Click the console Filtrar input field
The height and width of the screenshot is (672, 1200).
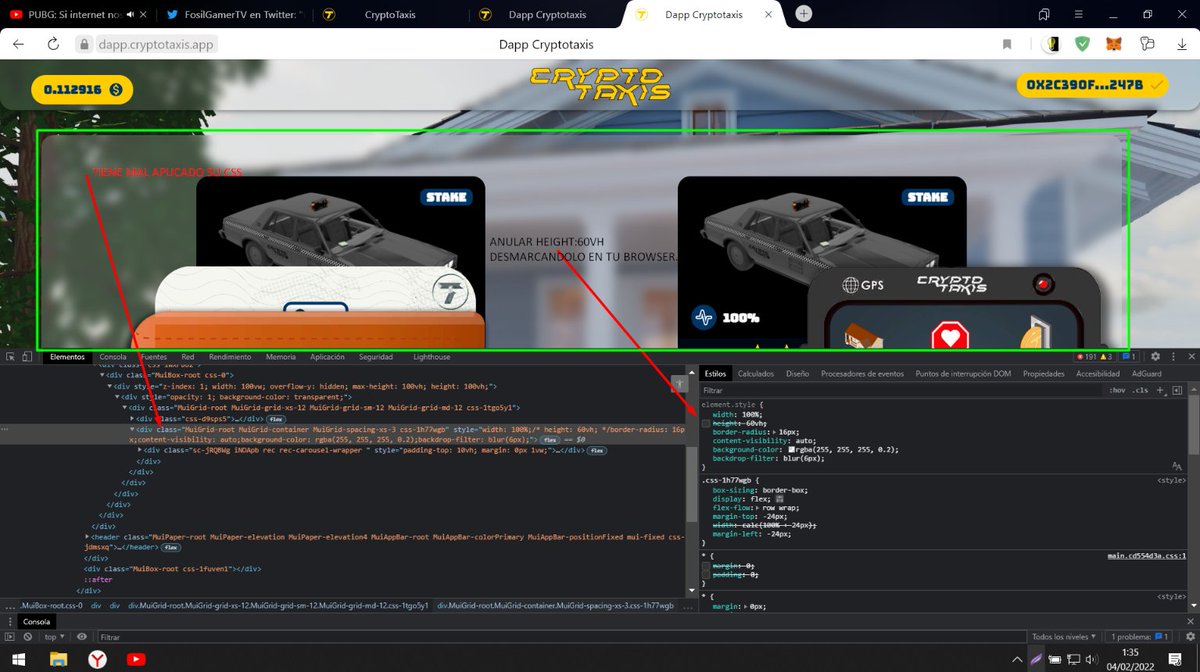point(560,637)
